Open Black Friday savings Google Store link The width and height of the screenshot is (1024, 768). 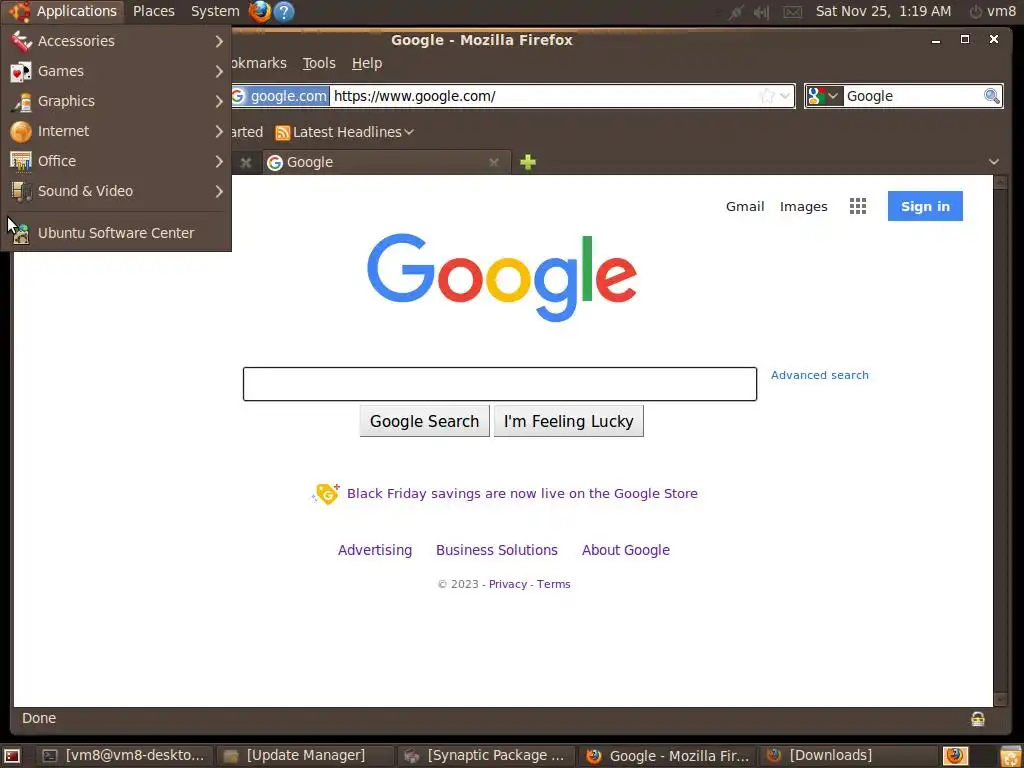click(x=522, y=494)
